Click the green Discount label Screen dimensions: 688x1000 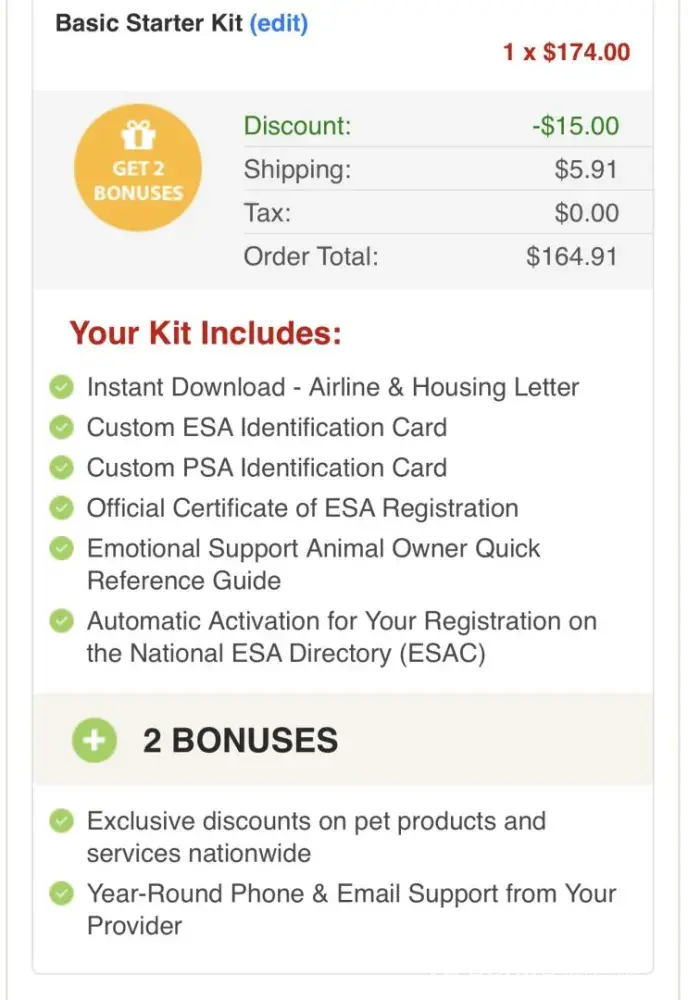pos(298,126)
